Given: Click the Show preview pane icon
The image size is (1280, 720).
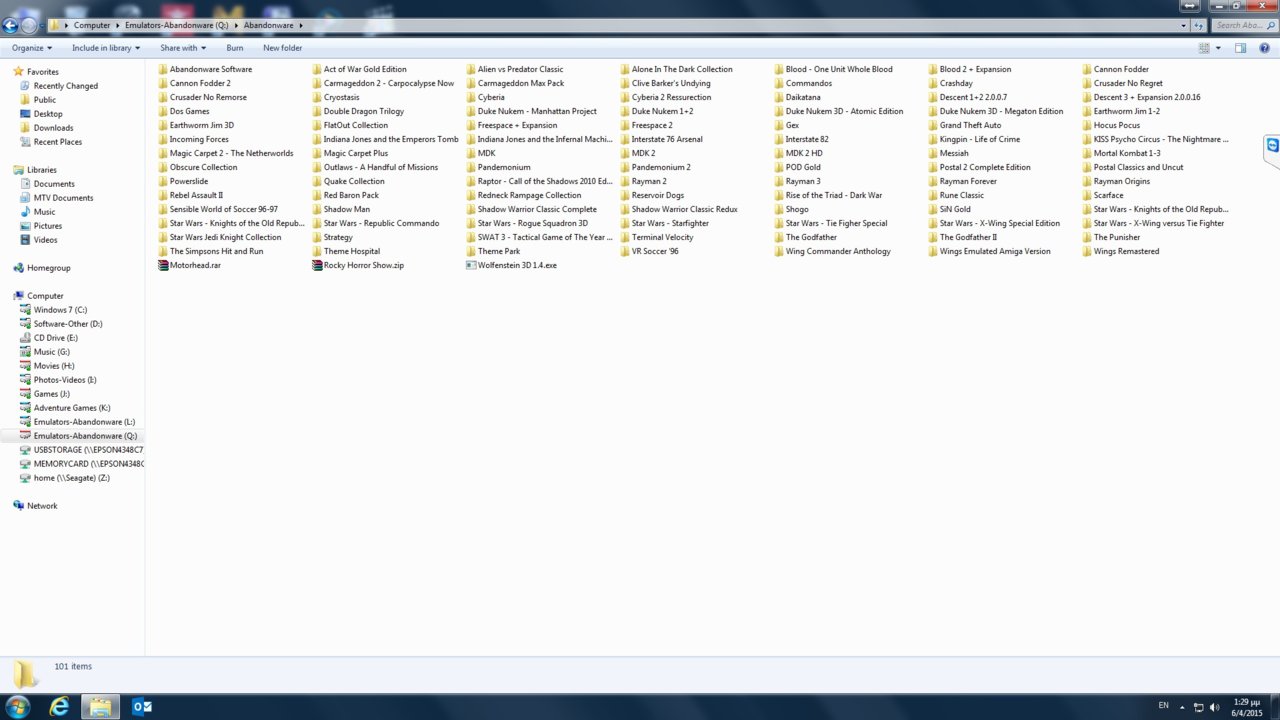Looking at the screenshot, I should pyautogui.click(x=1240, y=48).
